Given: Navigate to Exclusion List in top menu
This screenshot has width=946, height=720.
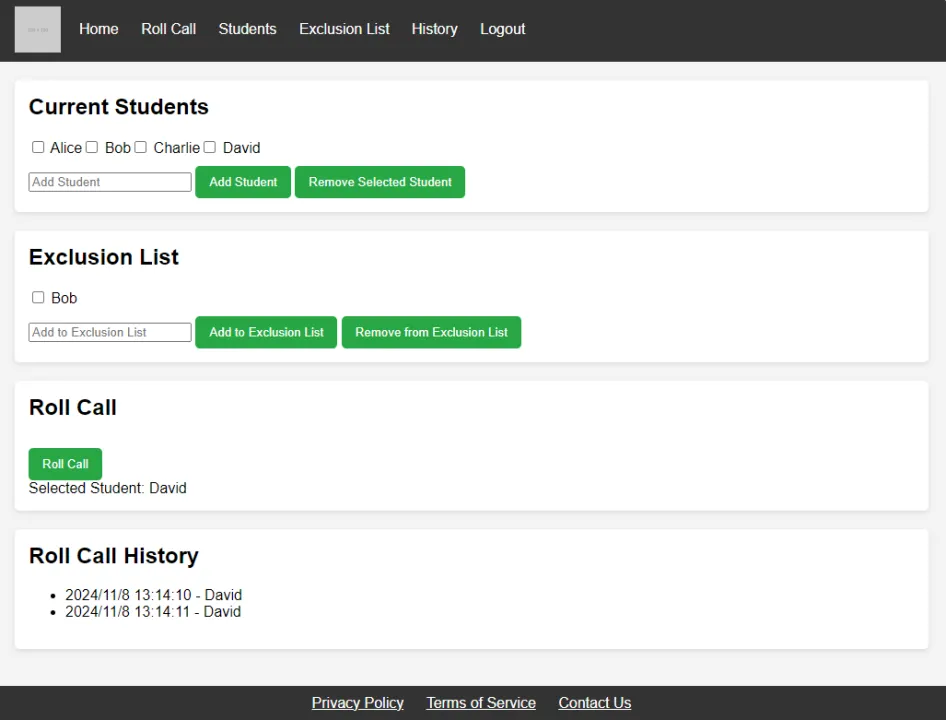Looking at the screenshot, I should (x=344, y=29).
